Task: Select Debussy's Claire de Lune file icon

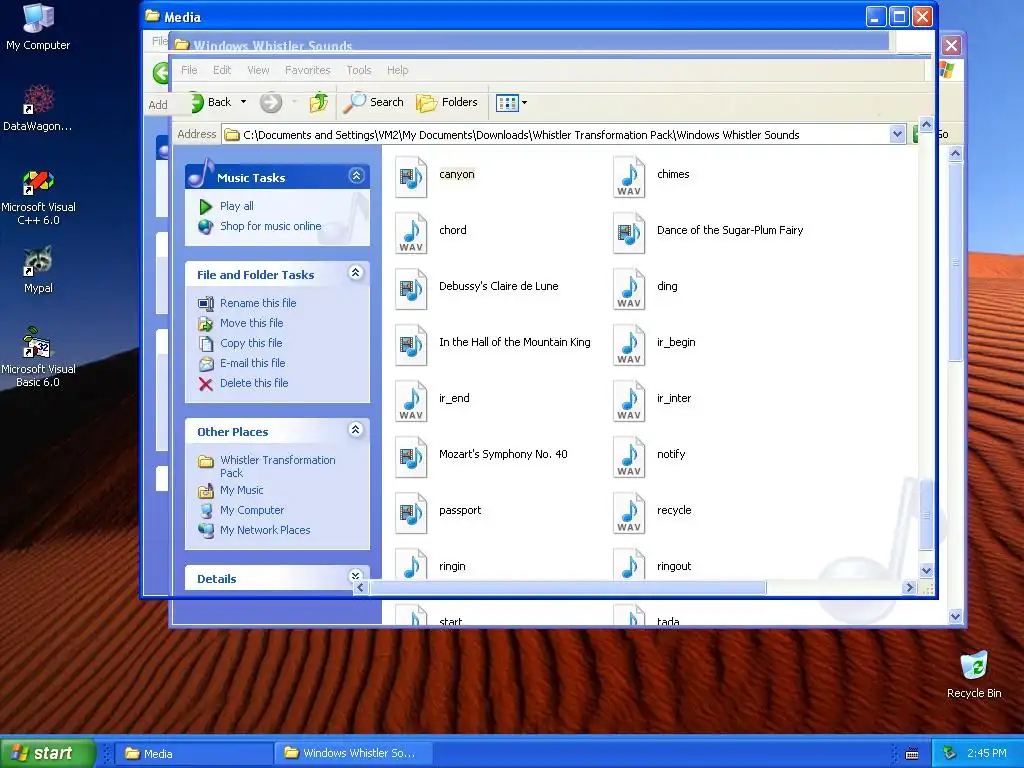Action: tap(411, 289)
